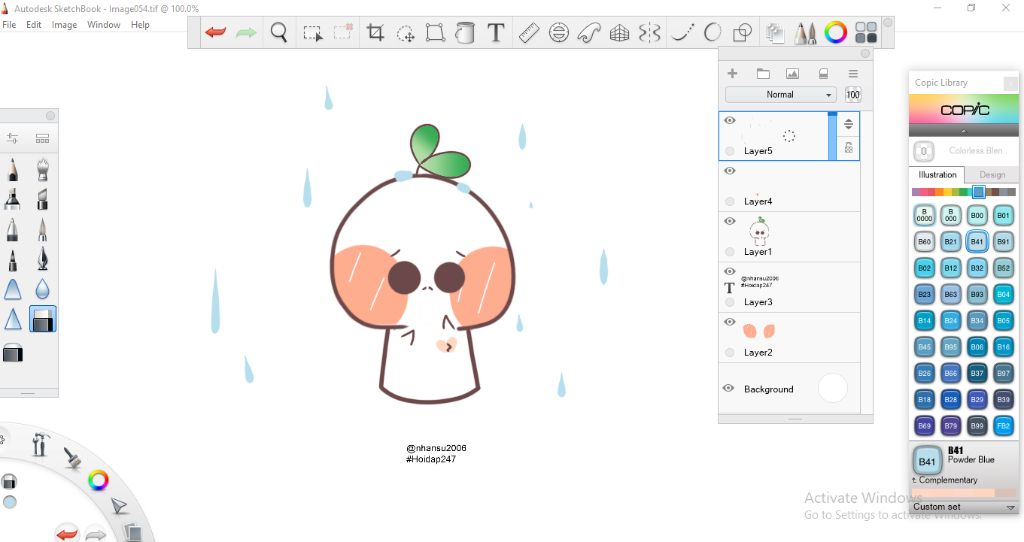
Task: Switch to the Design tab
Action: (x=992, y=175)
